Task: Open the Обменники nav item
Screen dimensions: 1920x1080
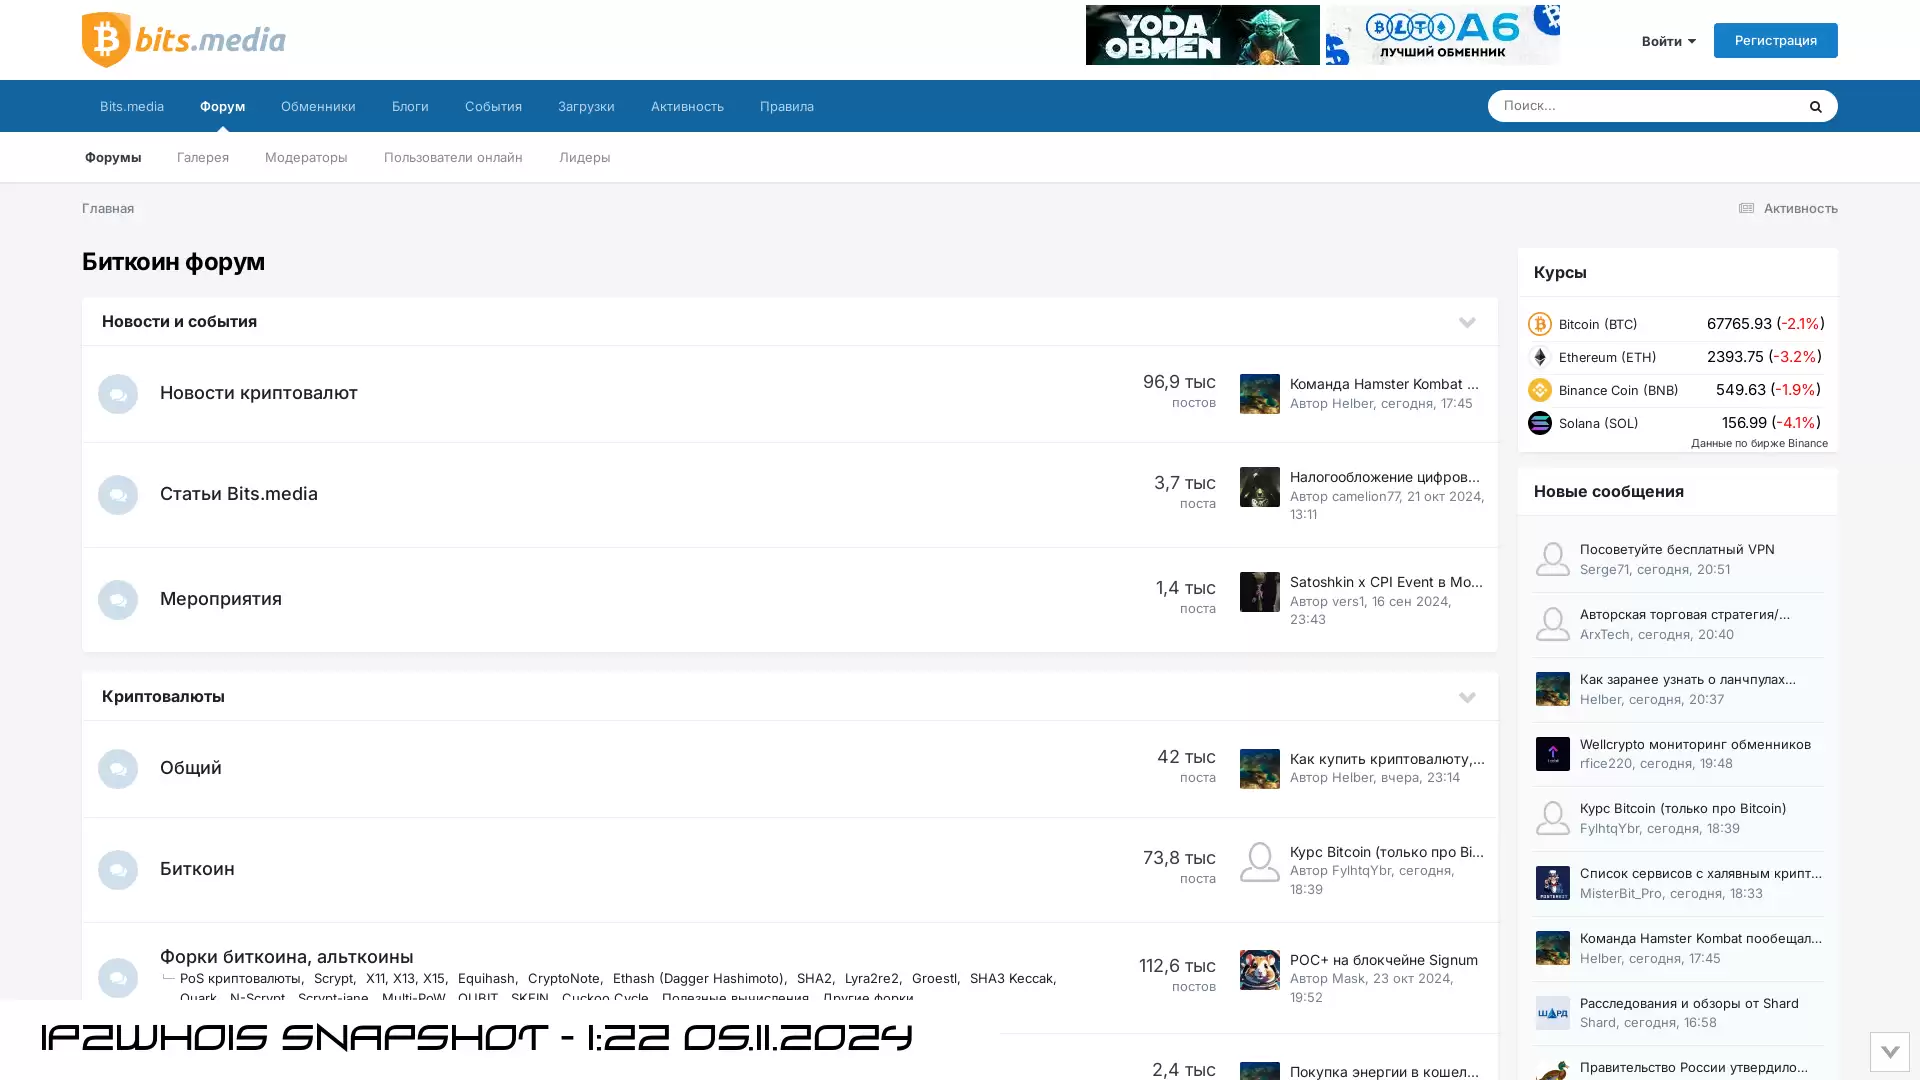Action: click(318, 106)
